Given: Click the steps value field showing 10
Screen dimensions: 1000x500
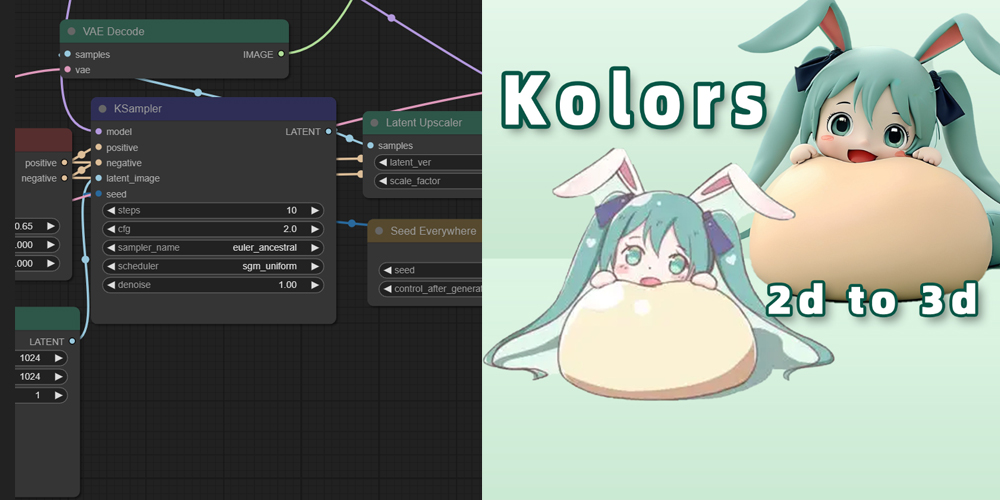Looking at the screenshot, I should coord(213,210).
